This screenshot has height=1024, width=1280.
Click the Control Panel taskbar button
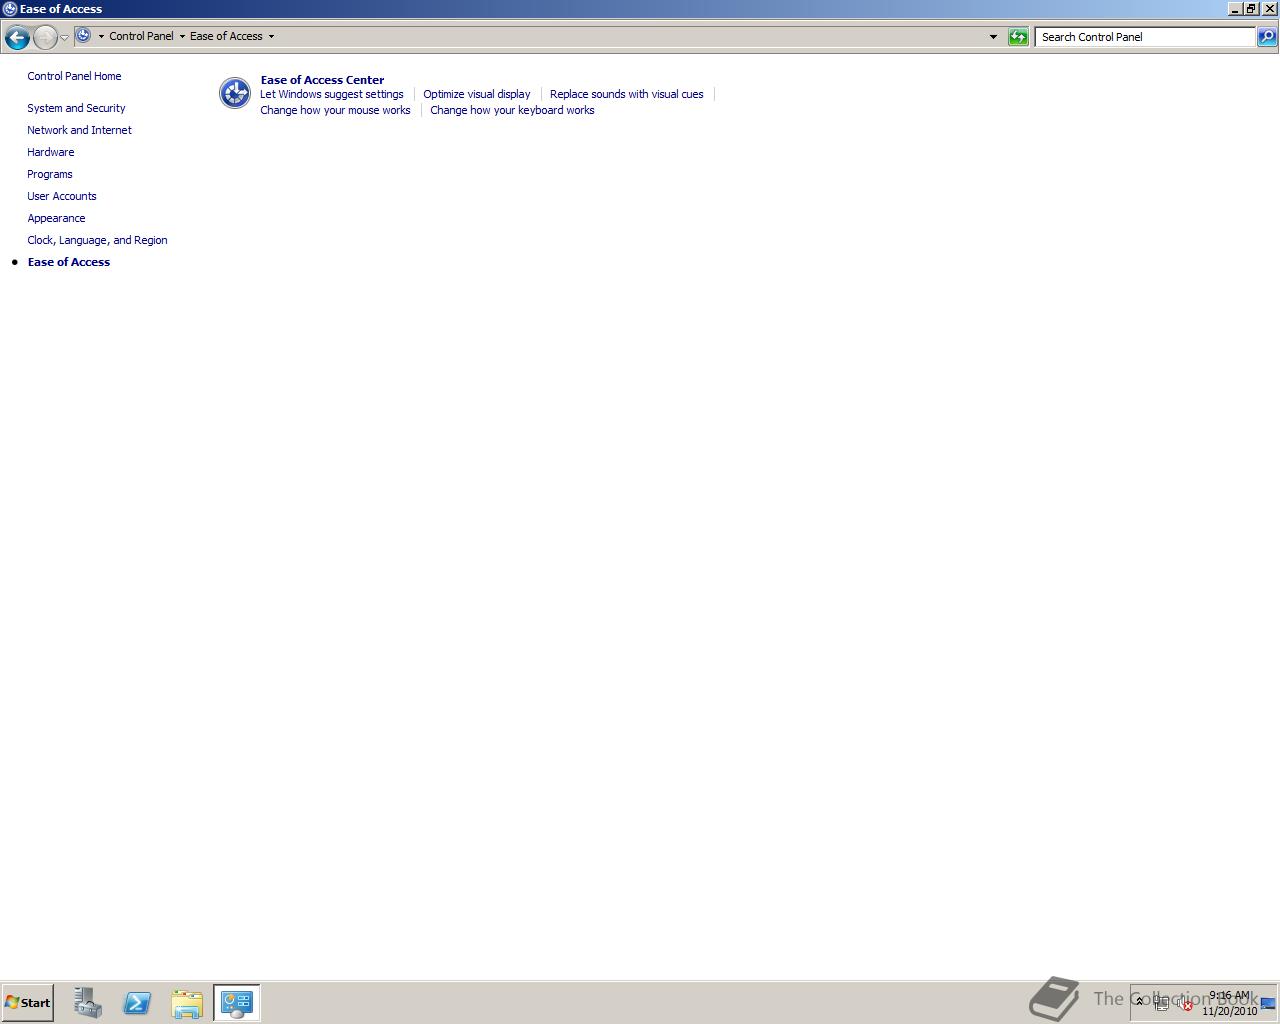(237, 1003)
